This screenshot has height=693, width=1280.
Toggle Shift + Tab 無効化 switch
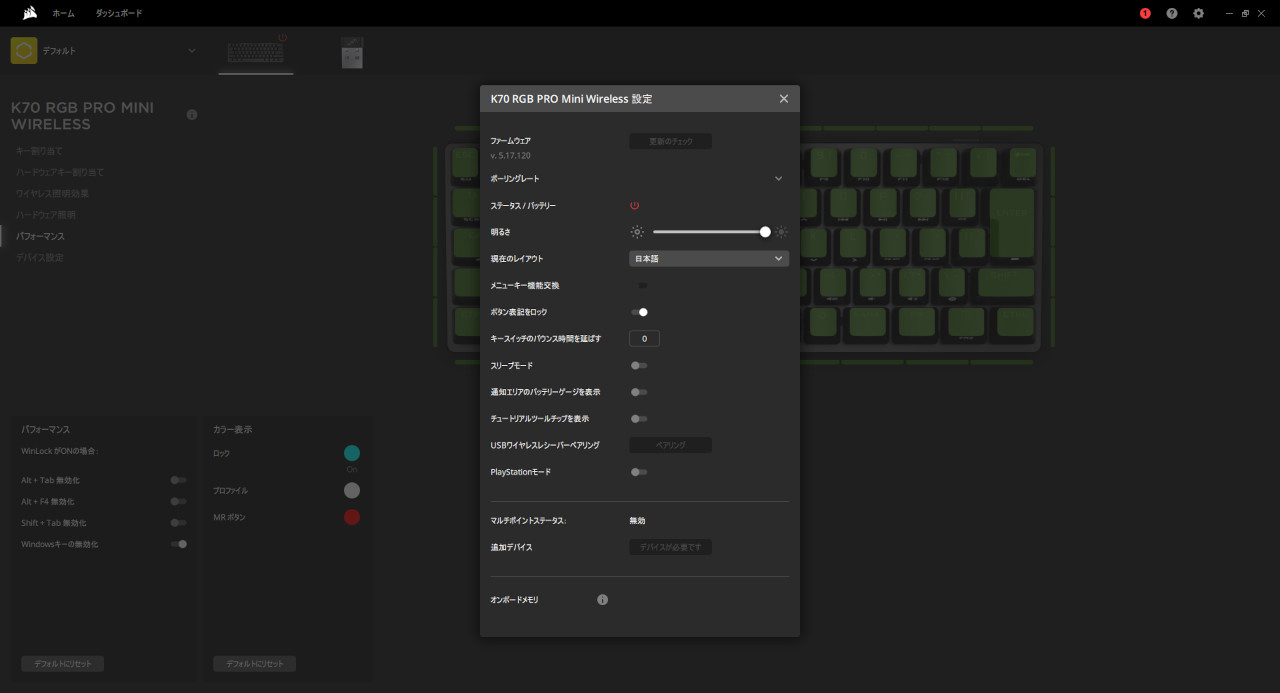(x=179, y=523)
